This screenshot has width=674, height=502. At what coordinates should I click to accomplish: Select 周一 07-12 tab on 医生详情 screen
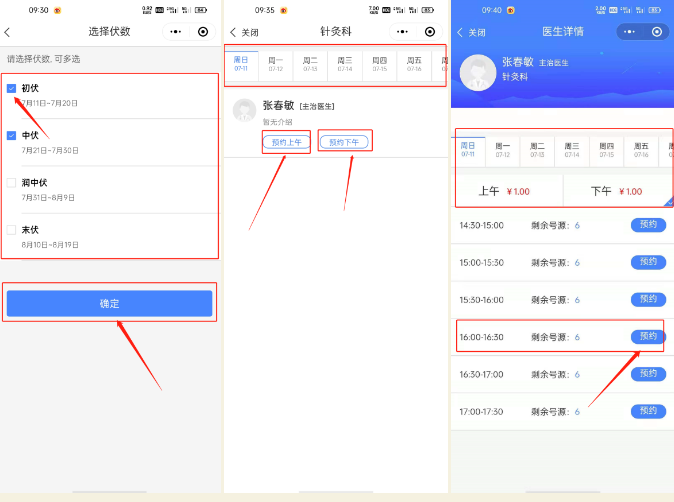[x=502, y=150]
